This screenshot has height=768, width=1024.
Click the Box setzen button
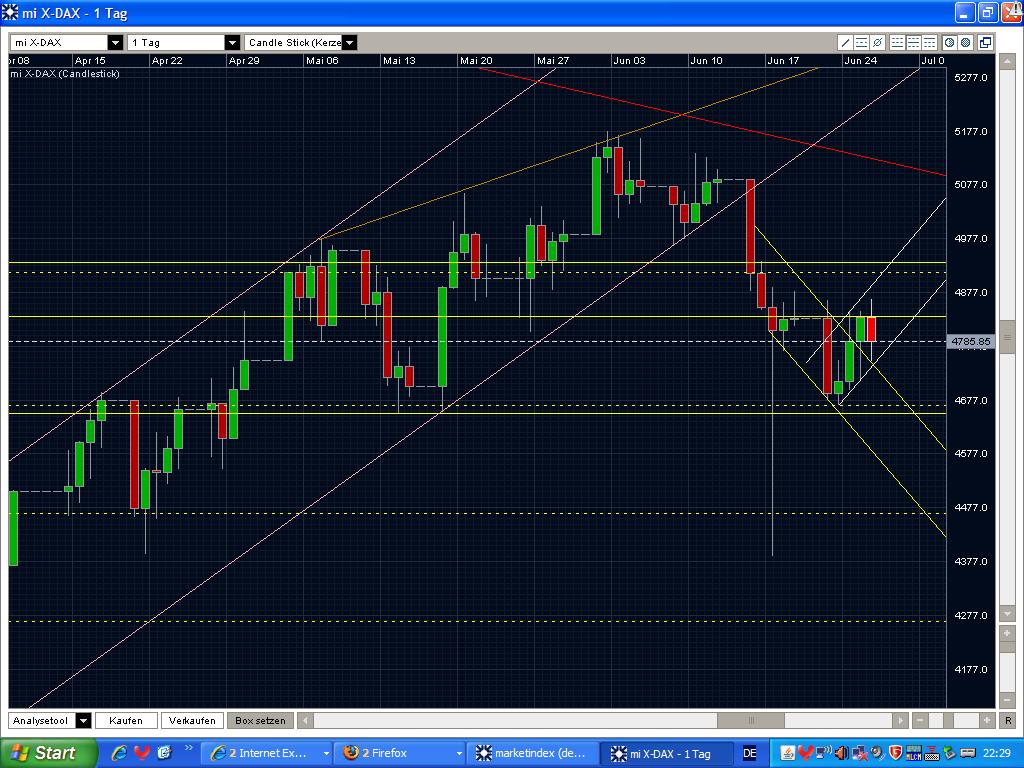click(x=260, y=720)
